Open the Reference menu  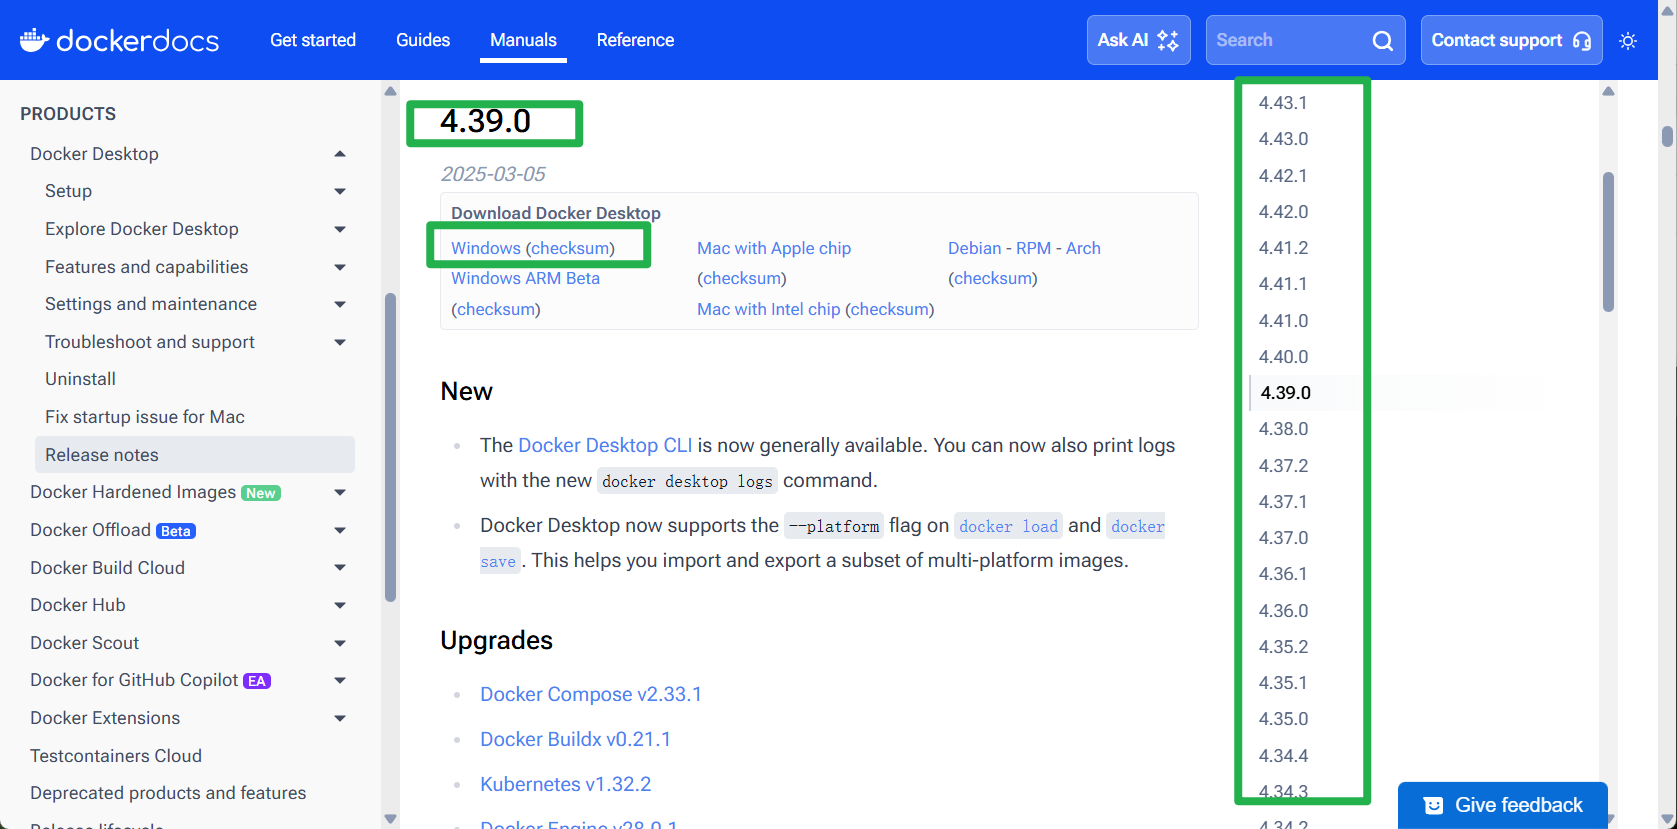[x=635, y=40]
